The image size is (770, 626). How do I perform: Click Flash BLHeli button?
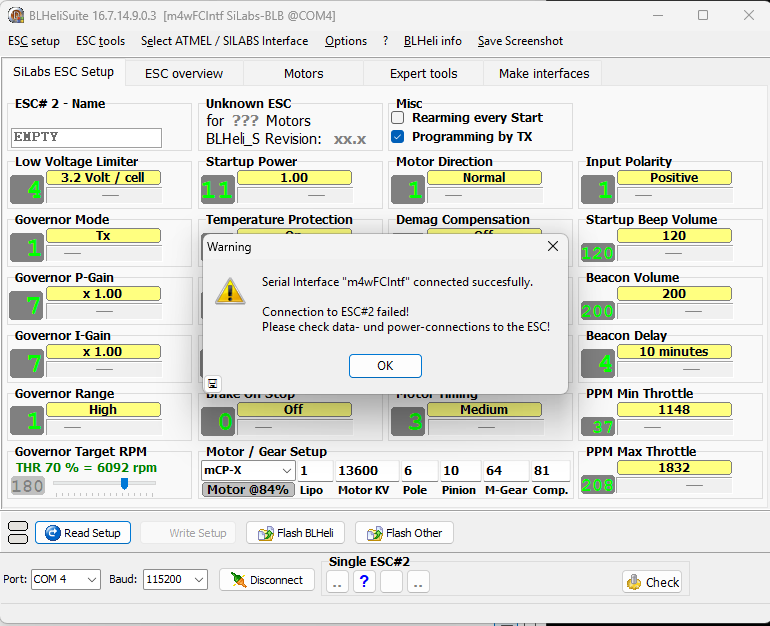[x=296, y=533]
